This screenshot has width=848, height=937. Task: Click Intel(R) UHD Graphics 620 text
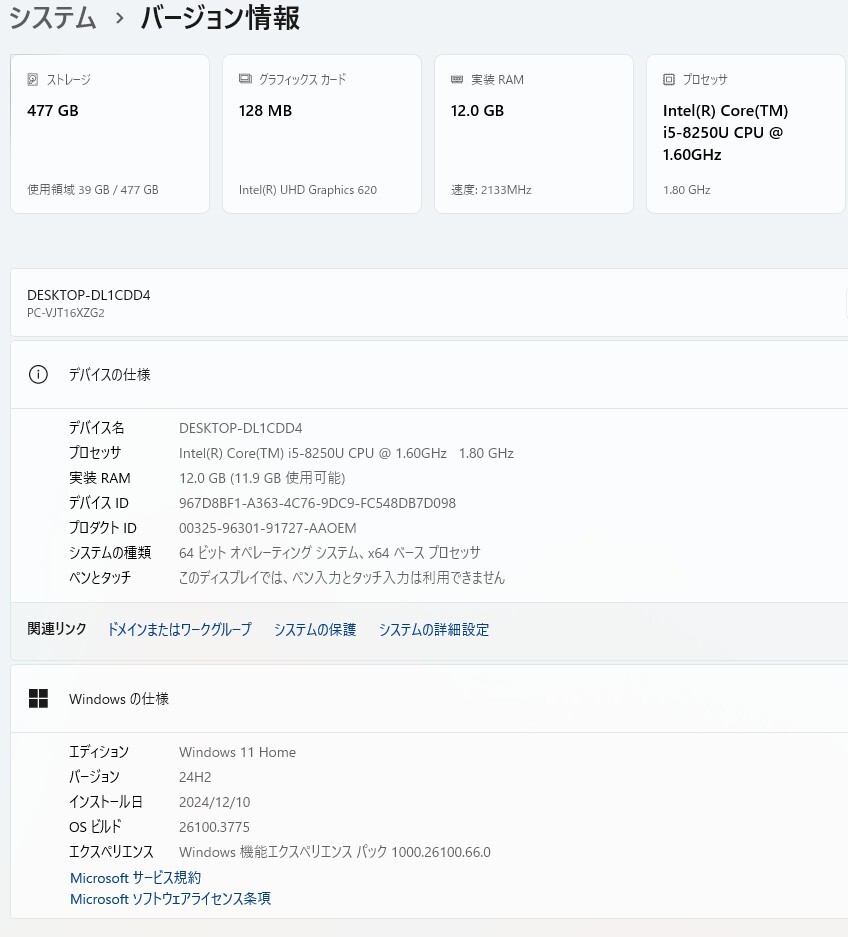(308, 189)
